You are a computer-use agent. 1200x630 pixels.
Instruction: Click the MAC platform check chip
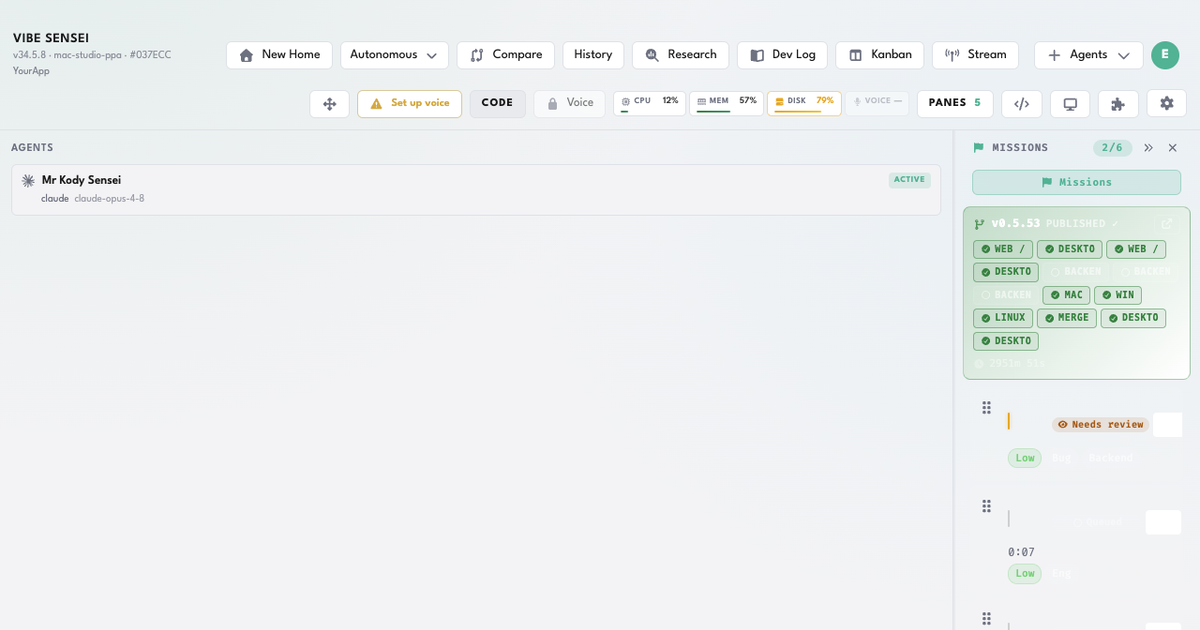(1066, 295)
